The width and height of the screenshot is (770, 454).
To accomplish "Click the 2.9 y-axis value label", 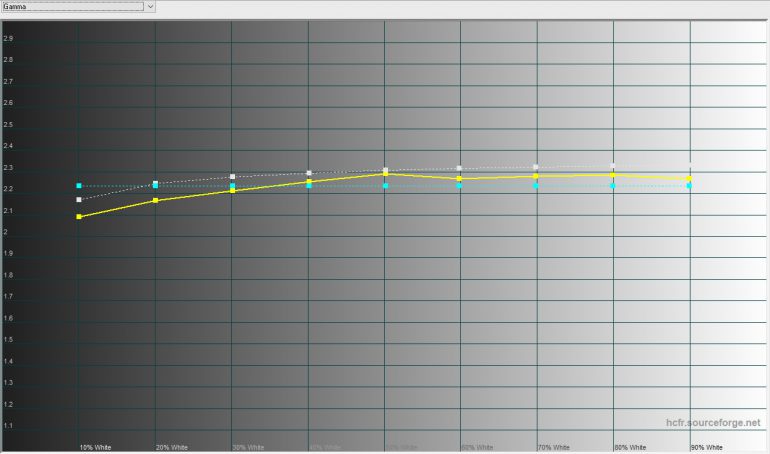I will coord(7,38).
